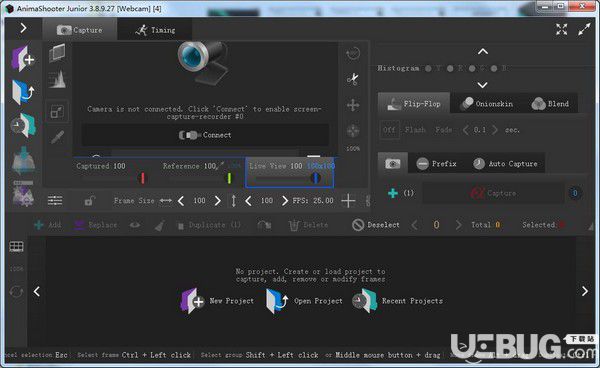The width and height of the screenshot is (600, 368).
Task: Select the grid overlay icon
Action: pyautogui.click(x=57, y=53)
